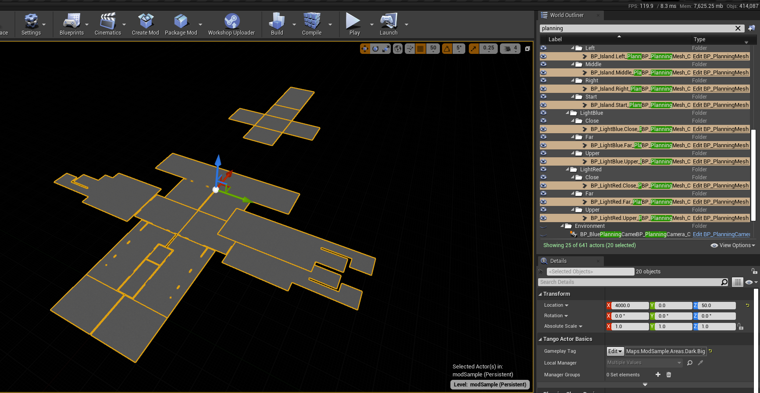760x393 pixels.
Task: Toggle rotation snapping in the viewport
Action: click(x=447, y=48)
